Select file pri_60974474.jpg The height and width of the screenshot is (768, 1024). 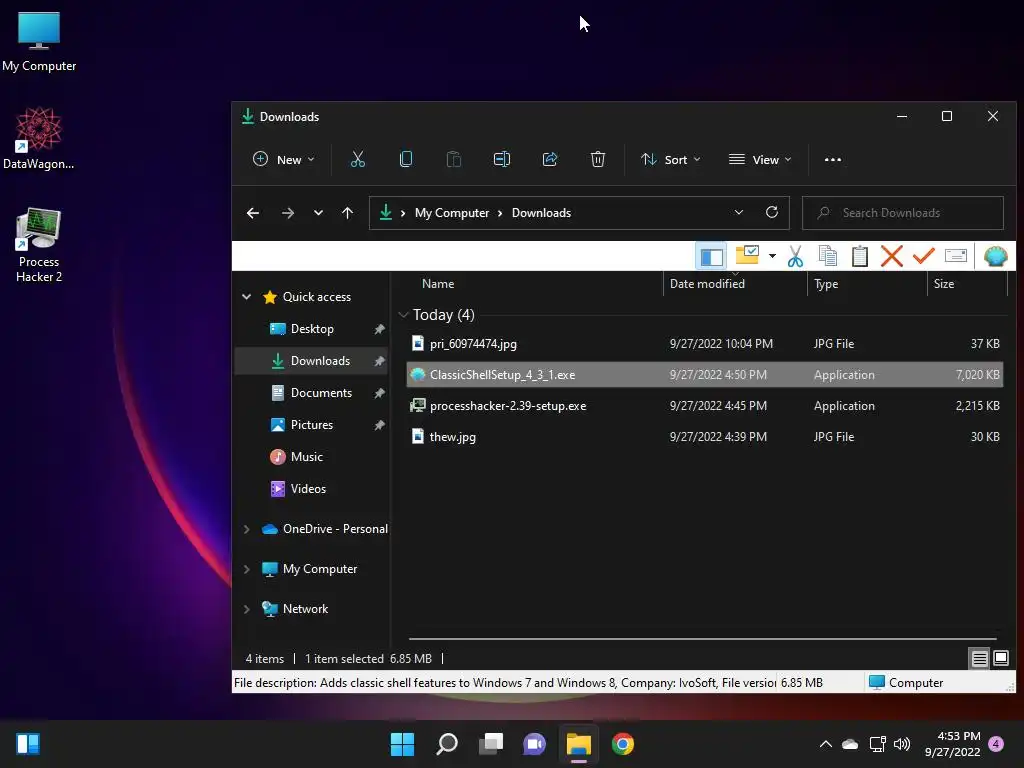point(705,344)
